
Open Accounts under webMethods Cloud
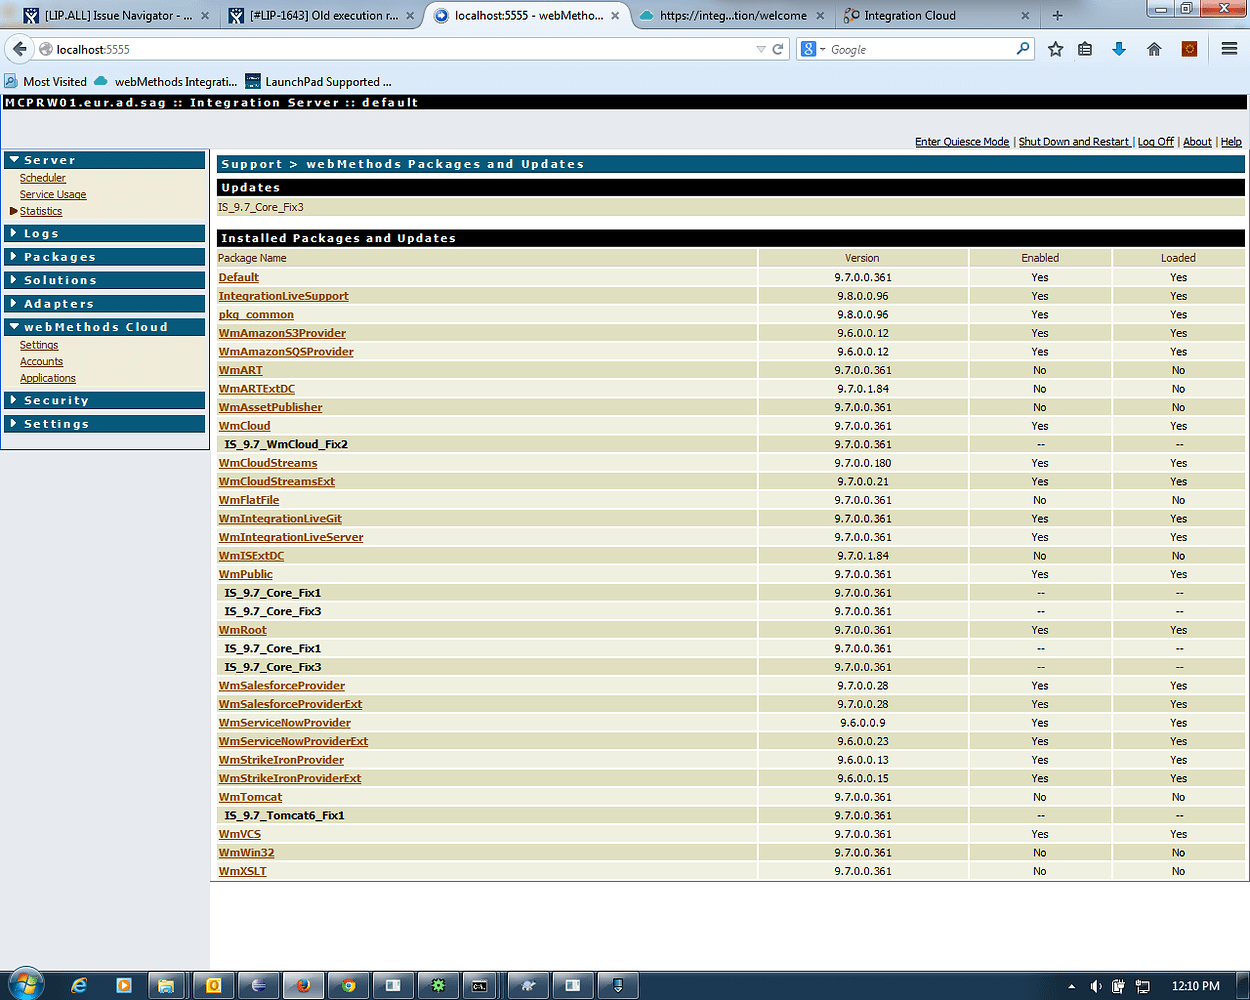click(x=41, y=362)
